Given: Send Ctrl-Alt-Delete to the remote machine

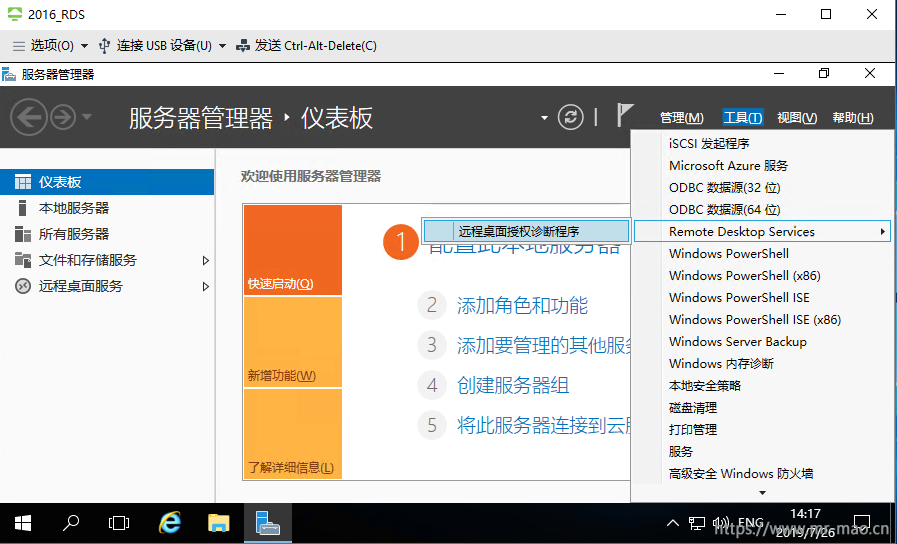Looking at the screenshot, I should point(306,46).
